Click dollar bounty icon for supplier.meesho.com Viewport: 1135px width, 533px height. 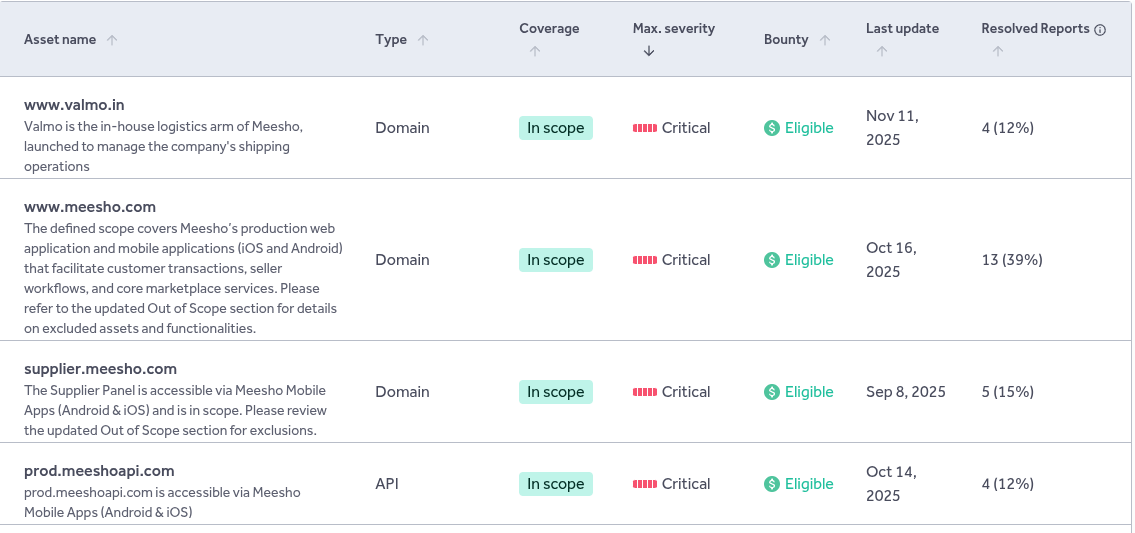[x=772, y=392]
